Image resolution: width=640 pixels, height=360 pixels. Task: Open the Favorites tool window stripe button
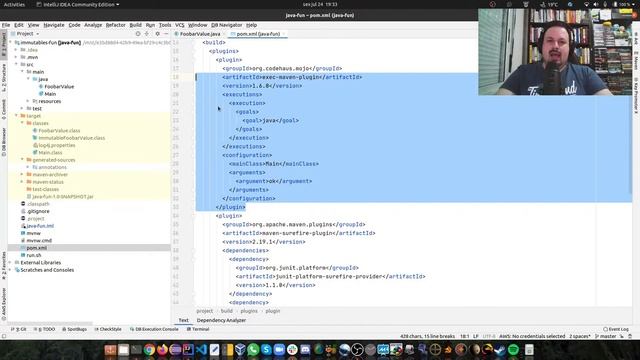(4, 265)
